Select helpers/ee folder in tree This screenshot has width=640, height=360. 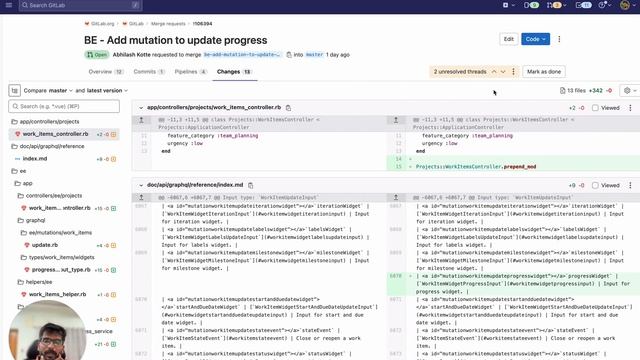coord(64,282)
